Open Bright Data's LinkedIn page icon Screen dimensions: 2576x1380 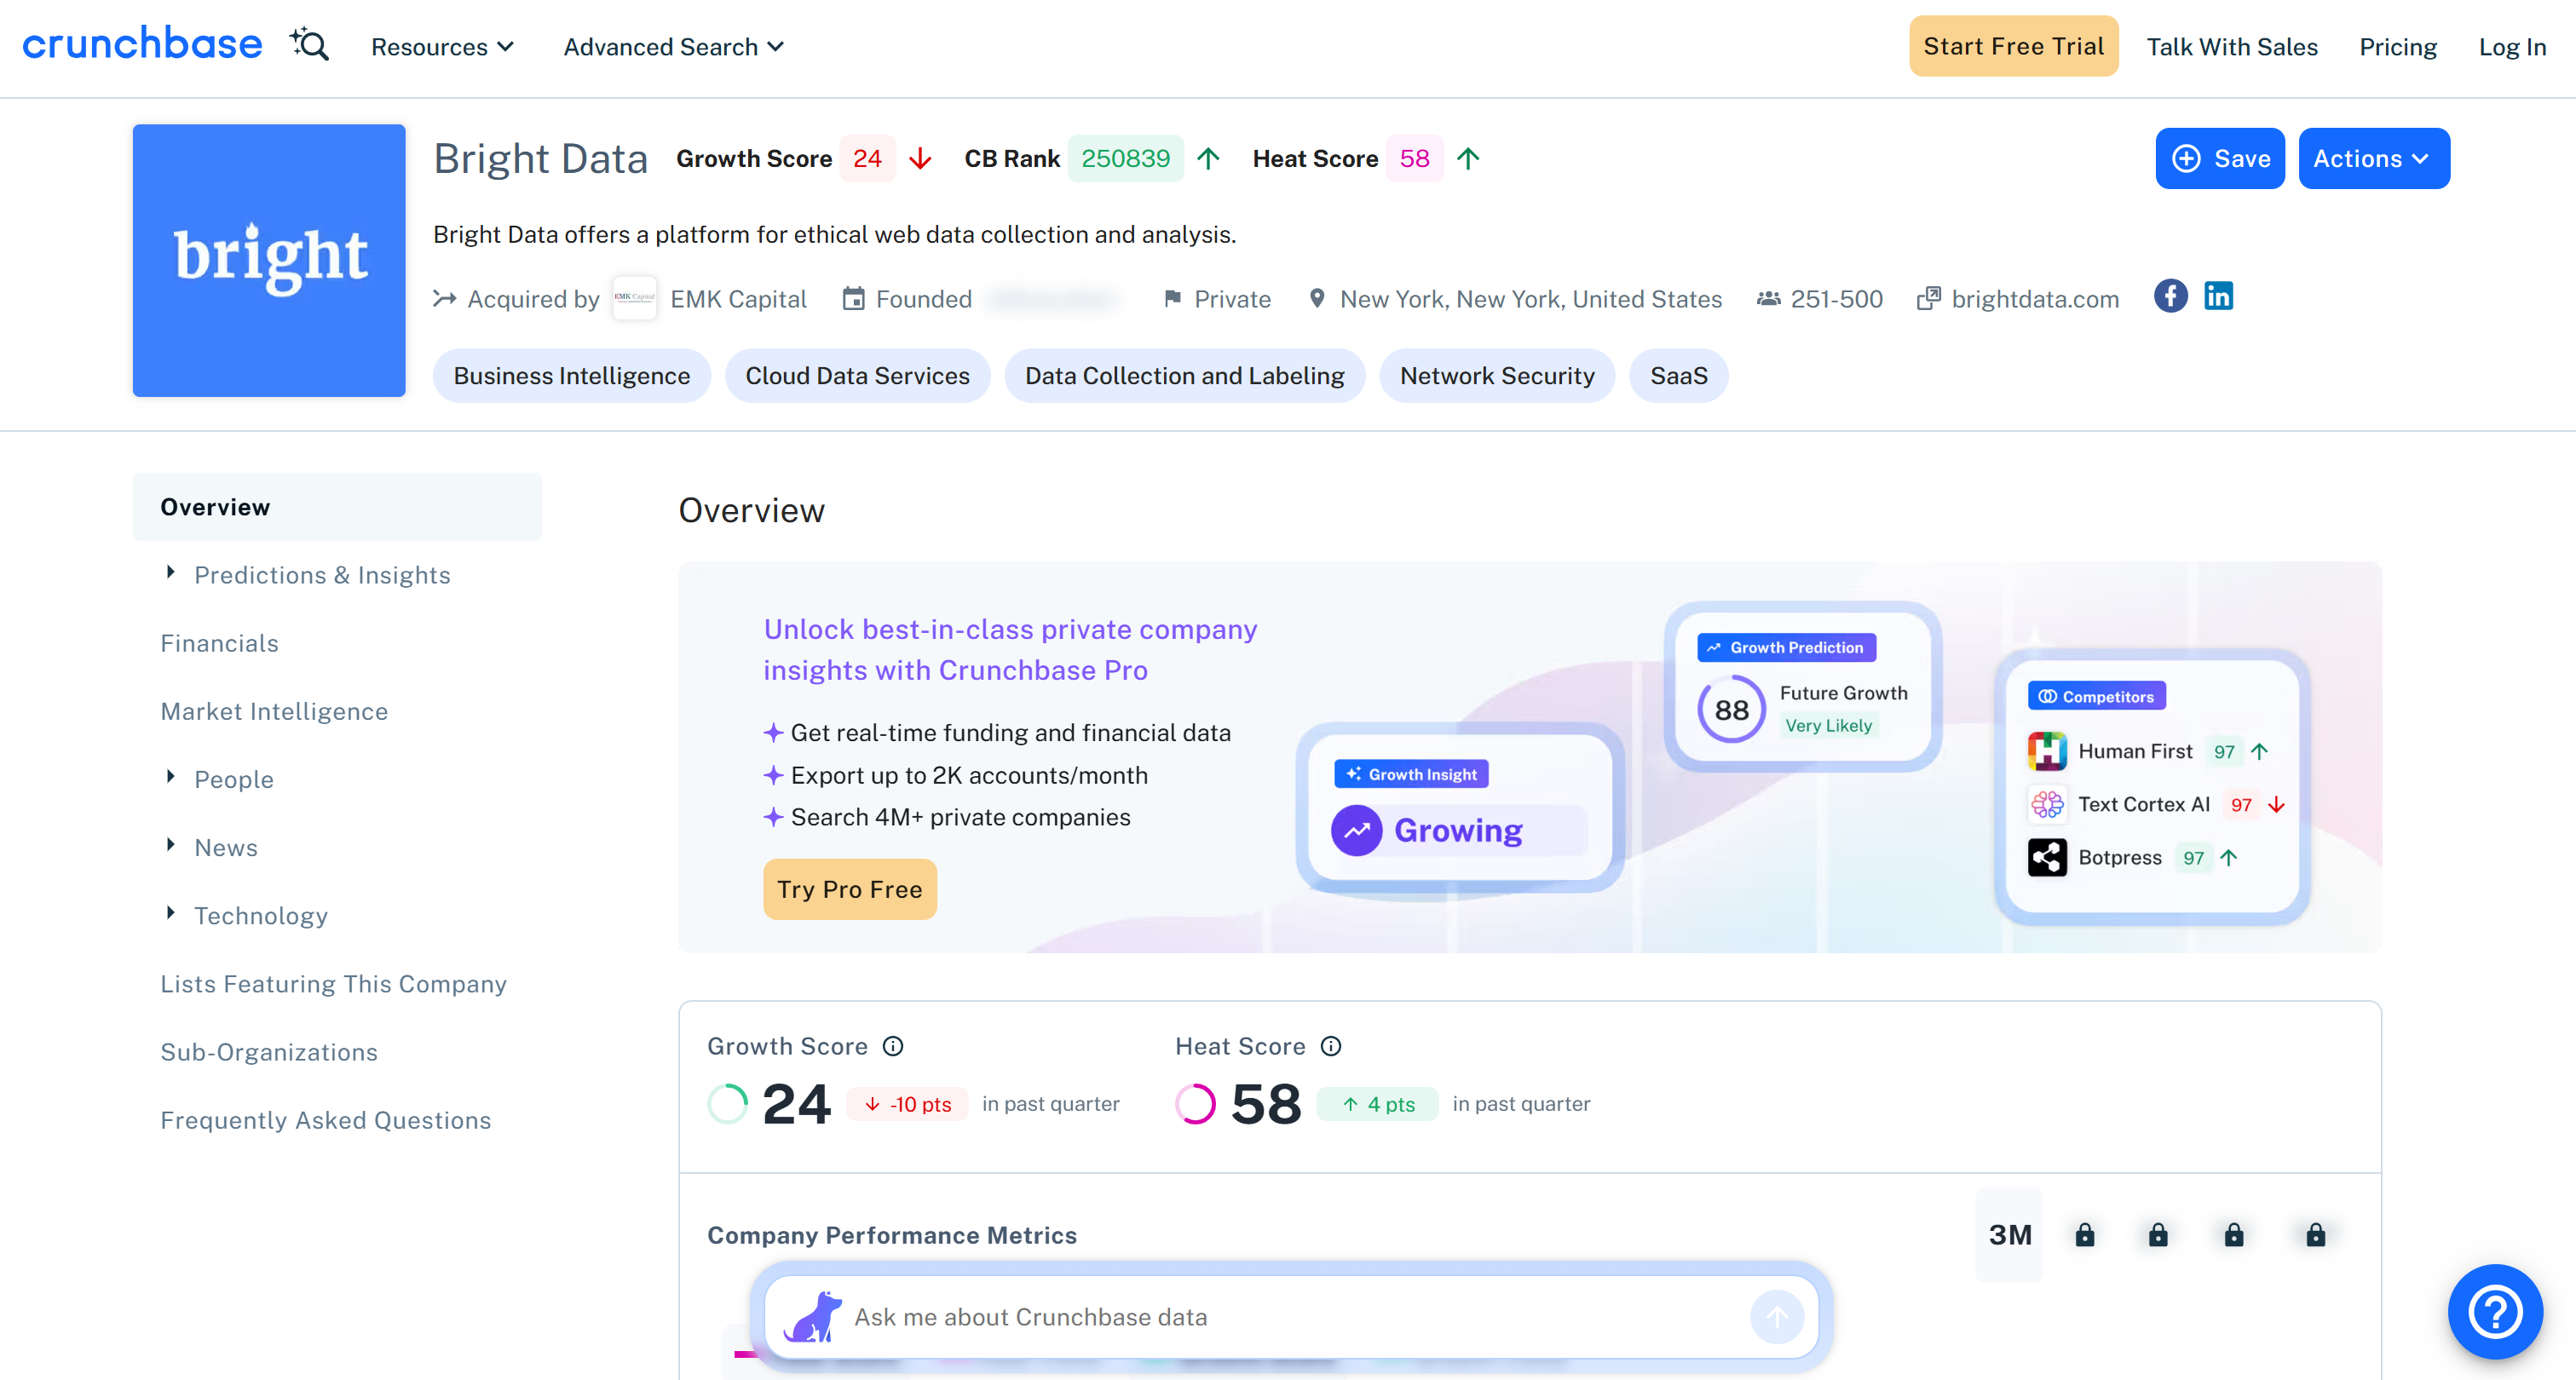(2218, 296)
